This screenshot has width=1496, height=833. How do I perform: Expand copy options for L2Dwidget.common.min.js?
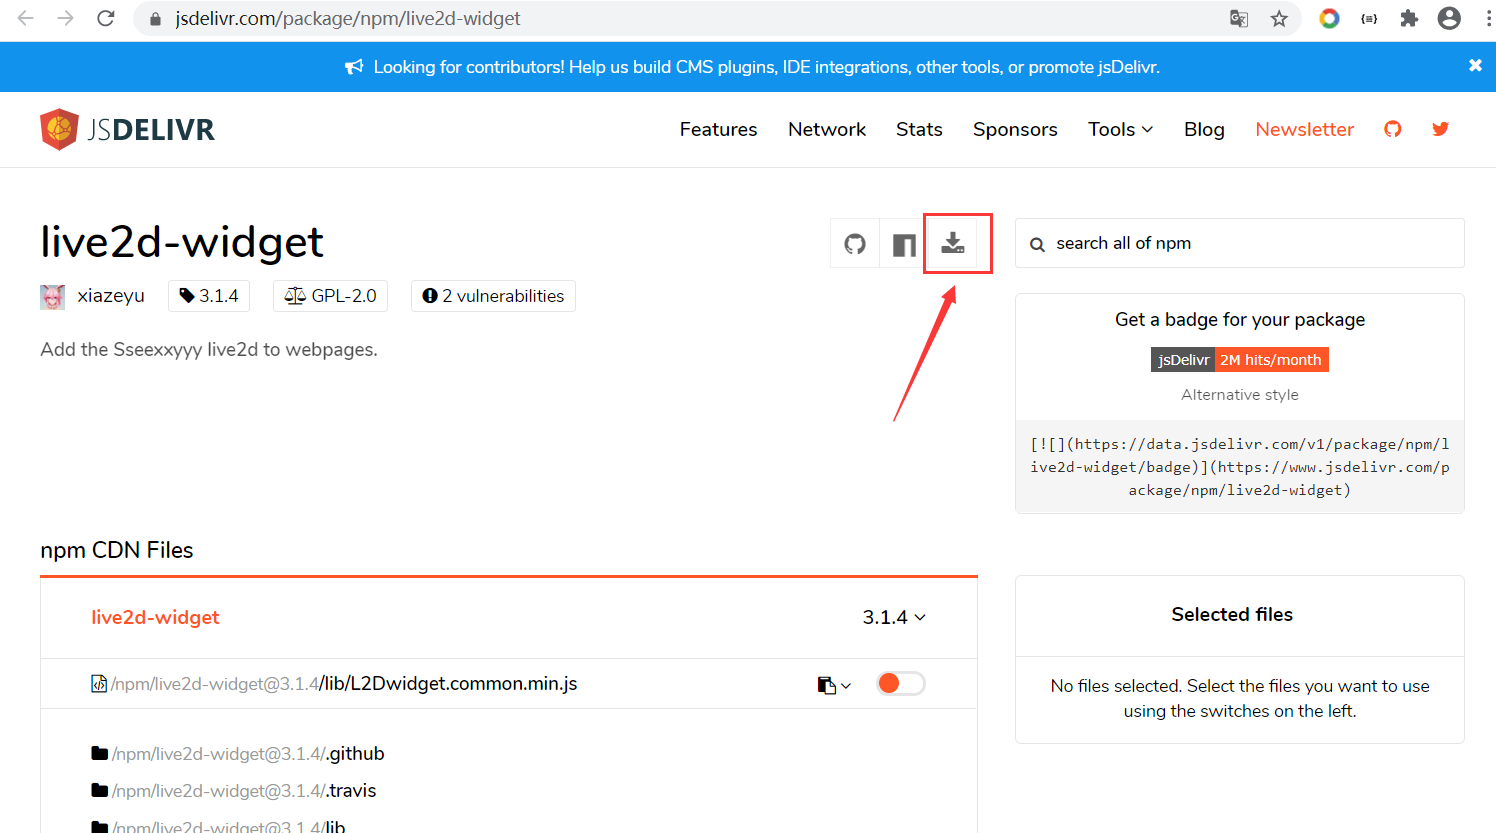point(834,685)
